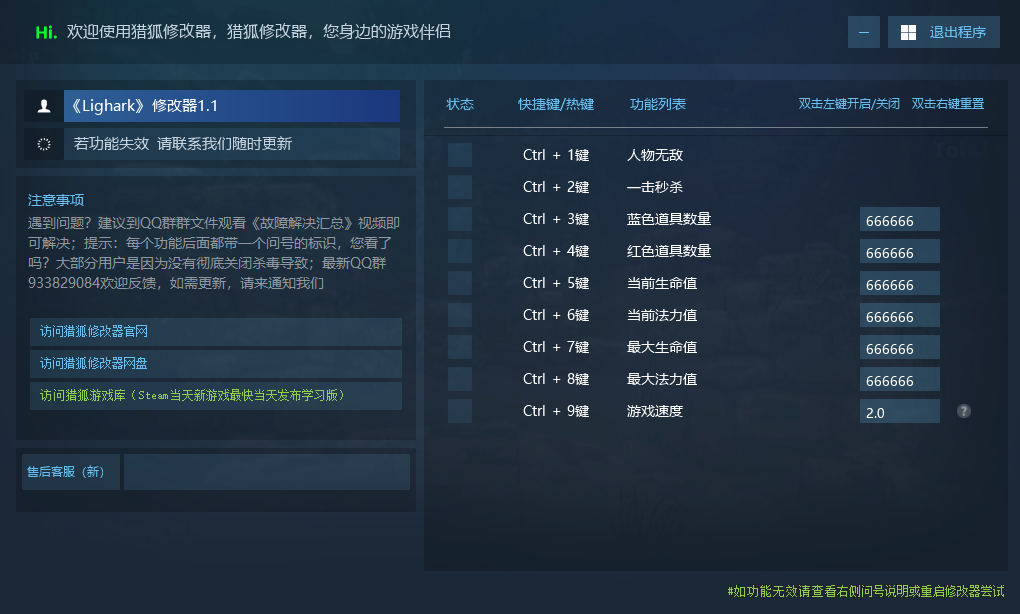1020x614 pixels.
Task: Enable the 蓝色道具数量 status checkbox
Action: (x=460, y=219)
